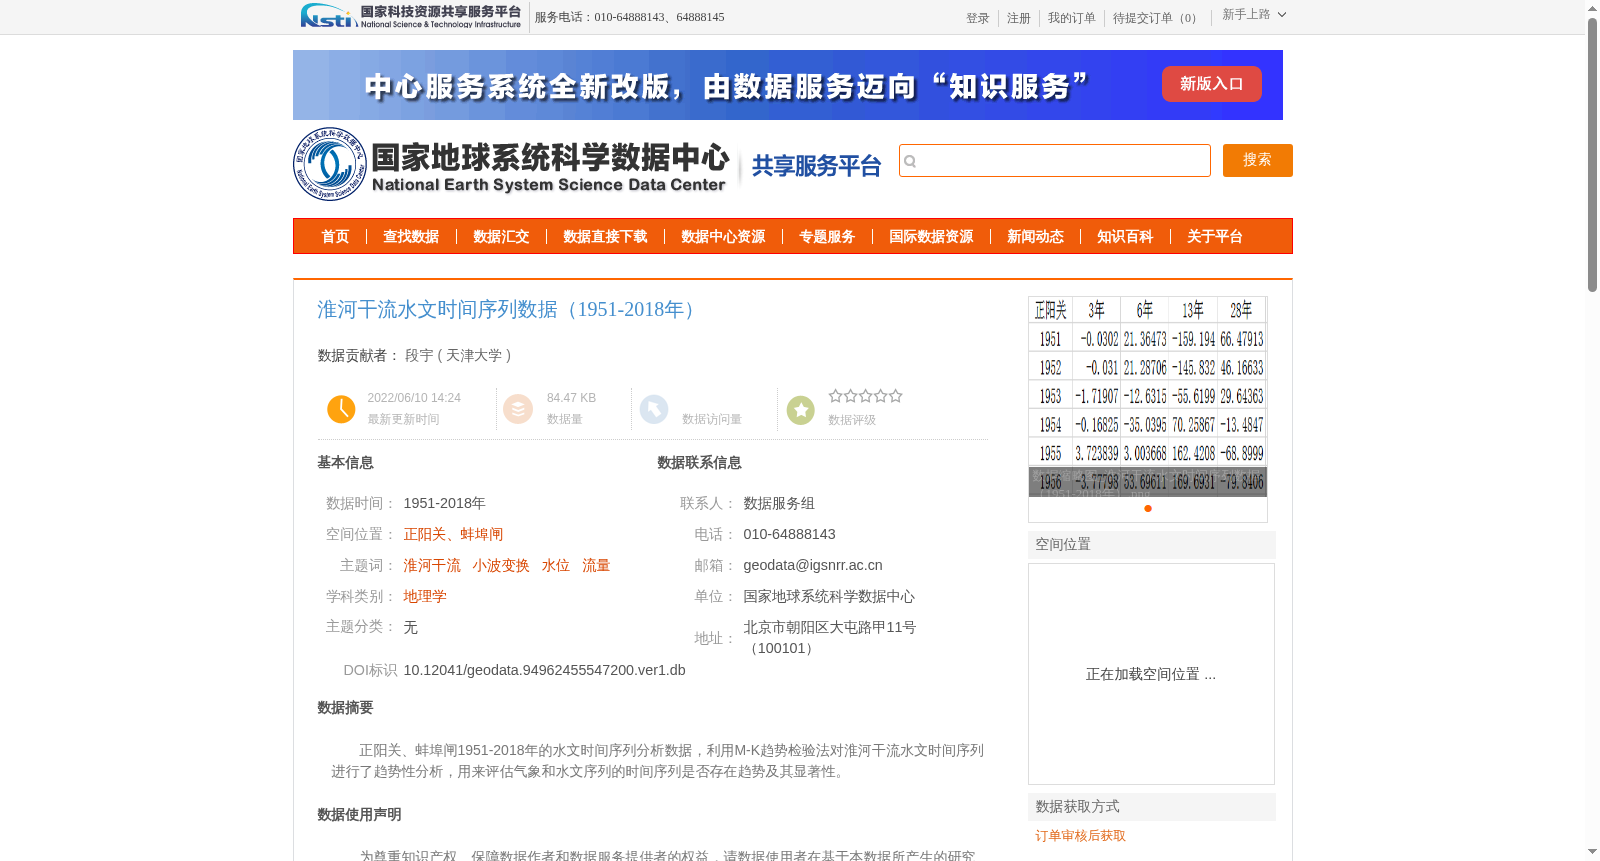Click the 小波变换 keyword link
Image resolution: width=1600 pixels, height=861 pixels.
(x=501, y=566)
